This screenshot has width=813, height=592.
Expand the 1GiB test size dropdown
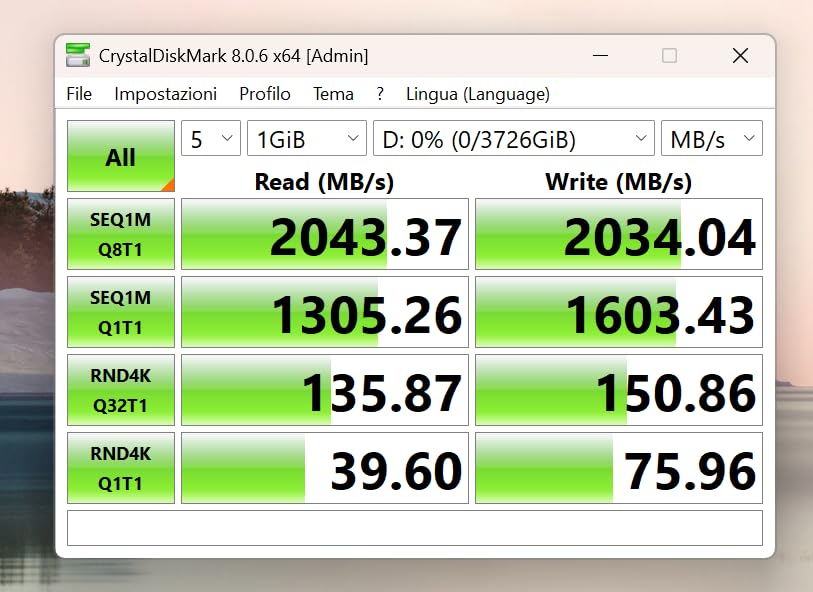click(307, 138)
